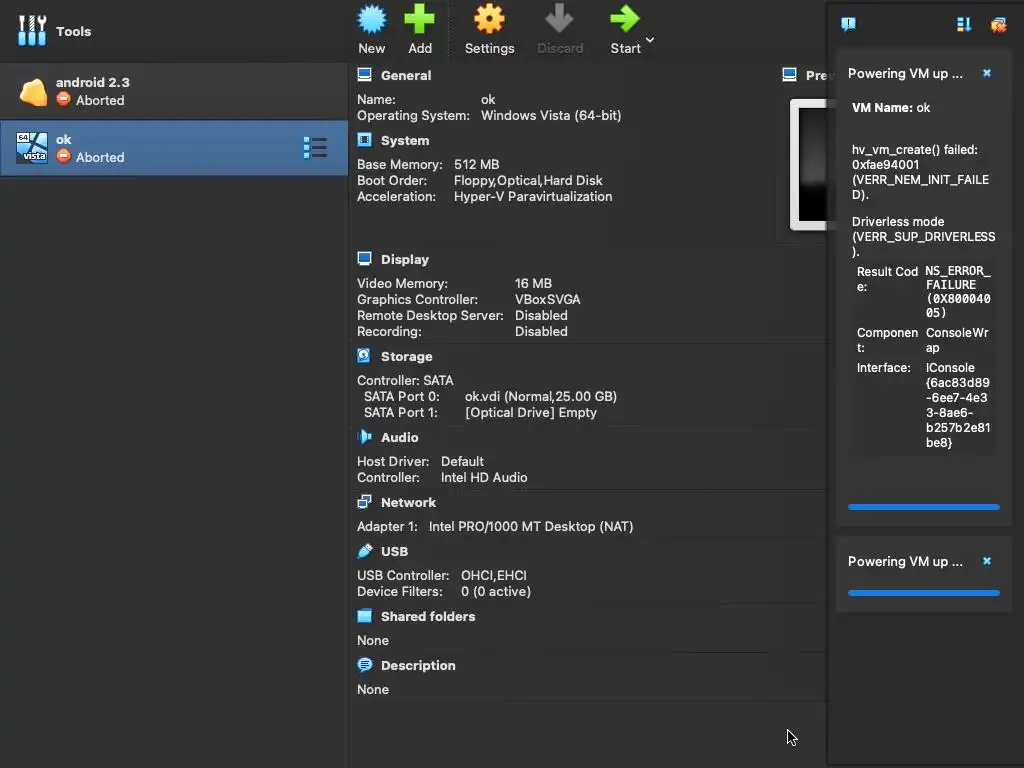Click the ok.vdi SATA Port 0 entry
Screen dimensions: 1024x768
541,396
